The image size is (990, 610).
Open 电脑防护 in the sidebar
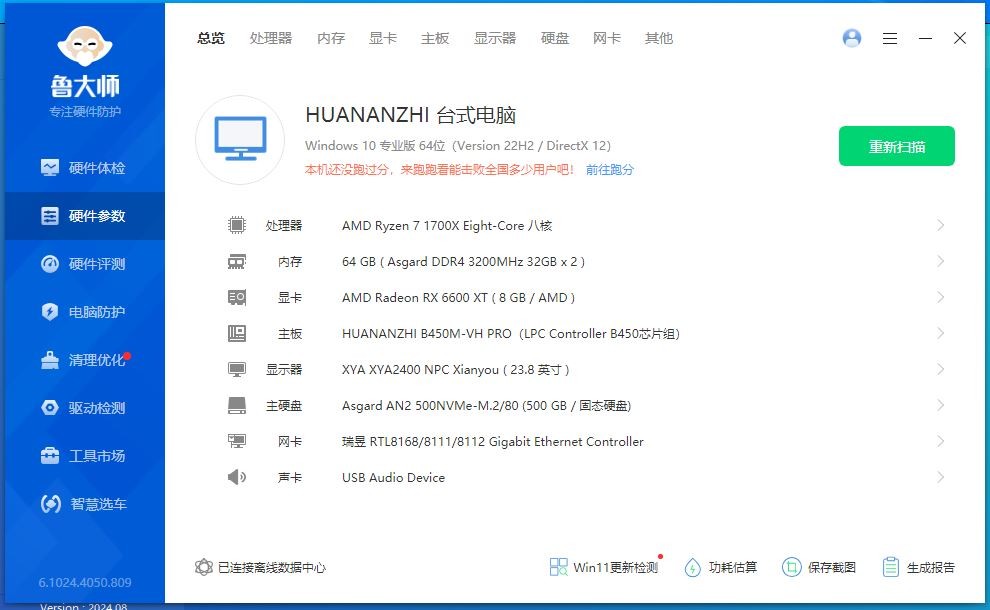pyautogui.click(x=84, y=312)
